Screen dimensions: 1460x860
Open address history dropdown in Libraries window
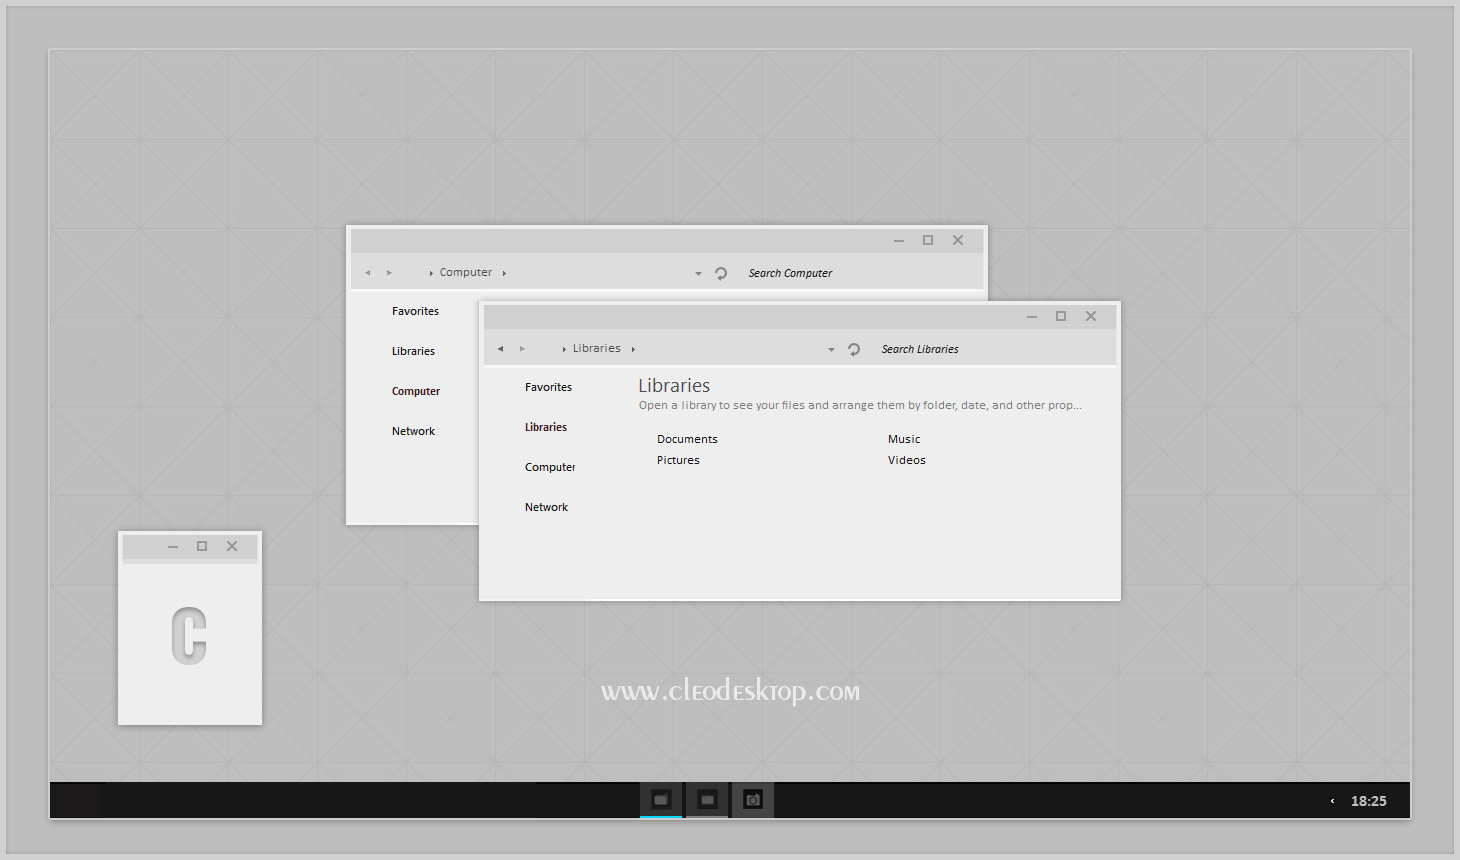831,350
